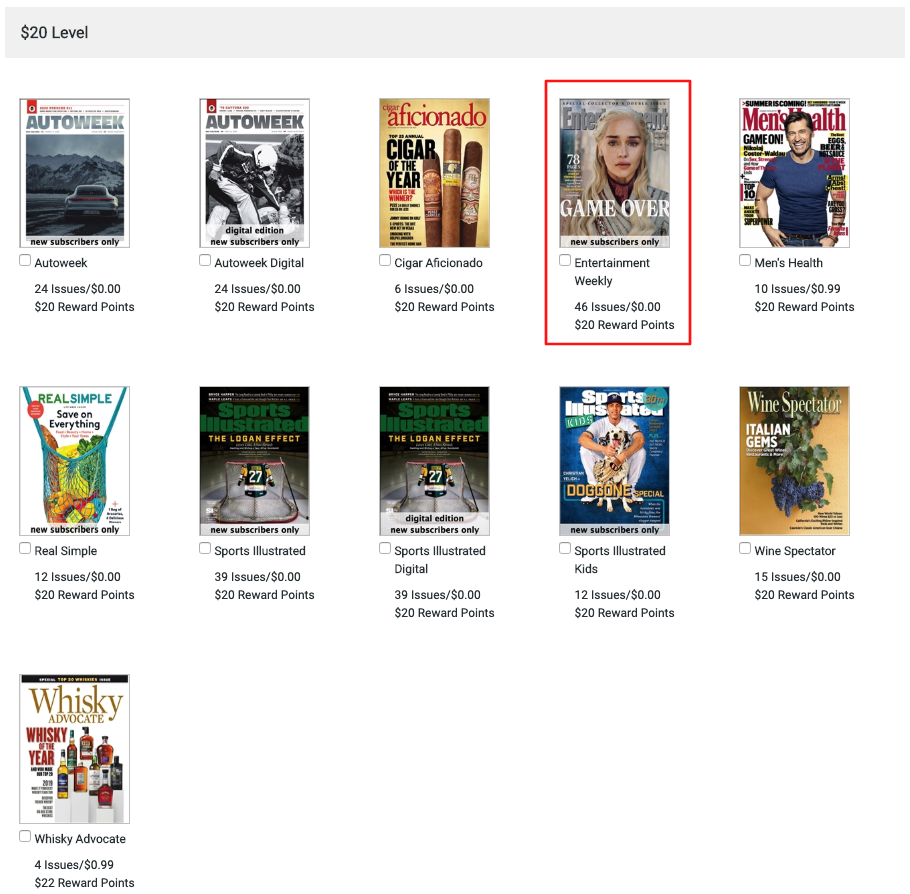Screen dimensions: 910x894
Task: Check the Whisky Advocate checkbox
Action: point(25,836)
